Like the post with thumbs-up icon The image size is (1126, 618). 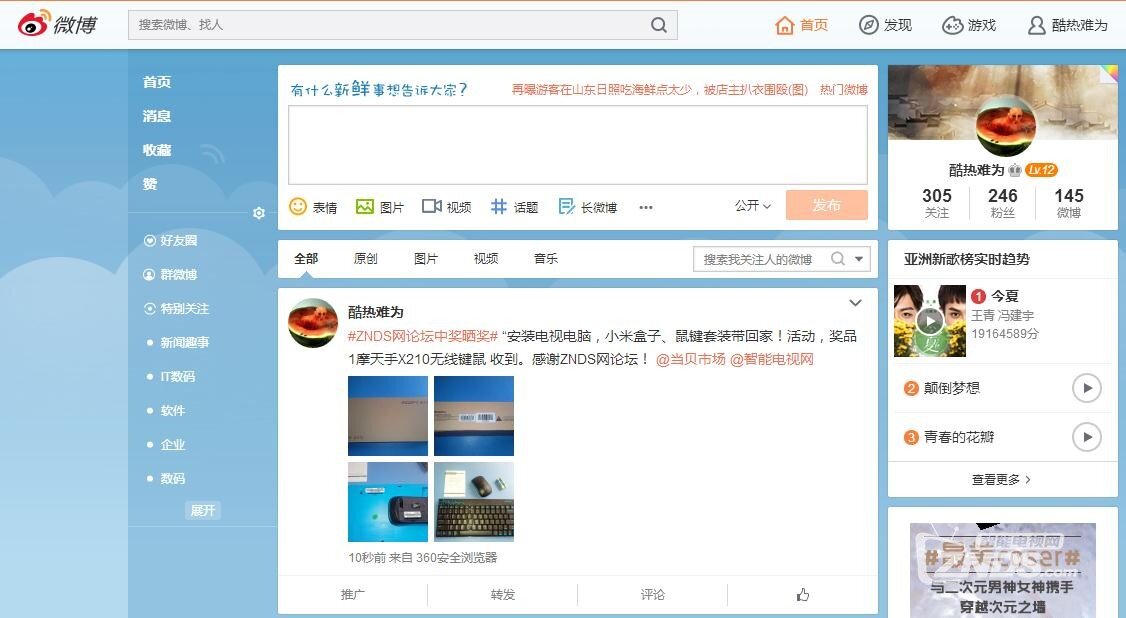click(x=802, y=594)
